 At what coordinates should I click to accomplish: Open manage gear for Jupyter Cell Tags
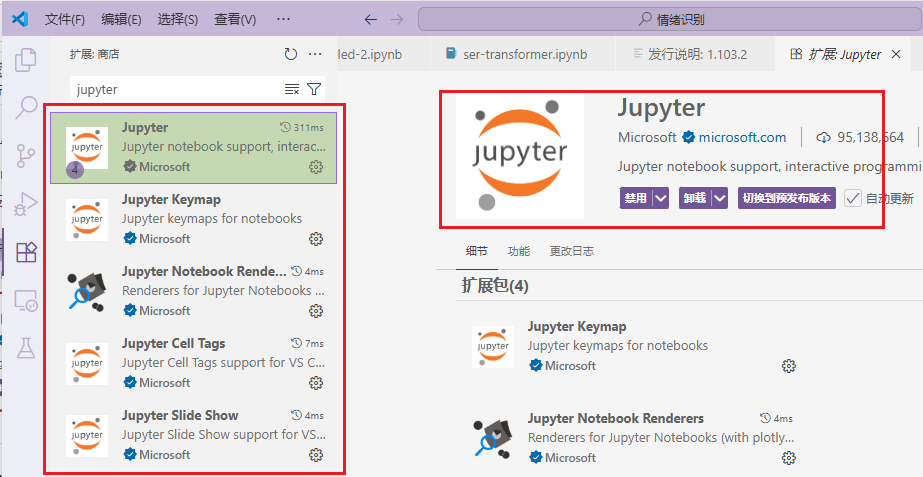tap(316, 383)
